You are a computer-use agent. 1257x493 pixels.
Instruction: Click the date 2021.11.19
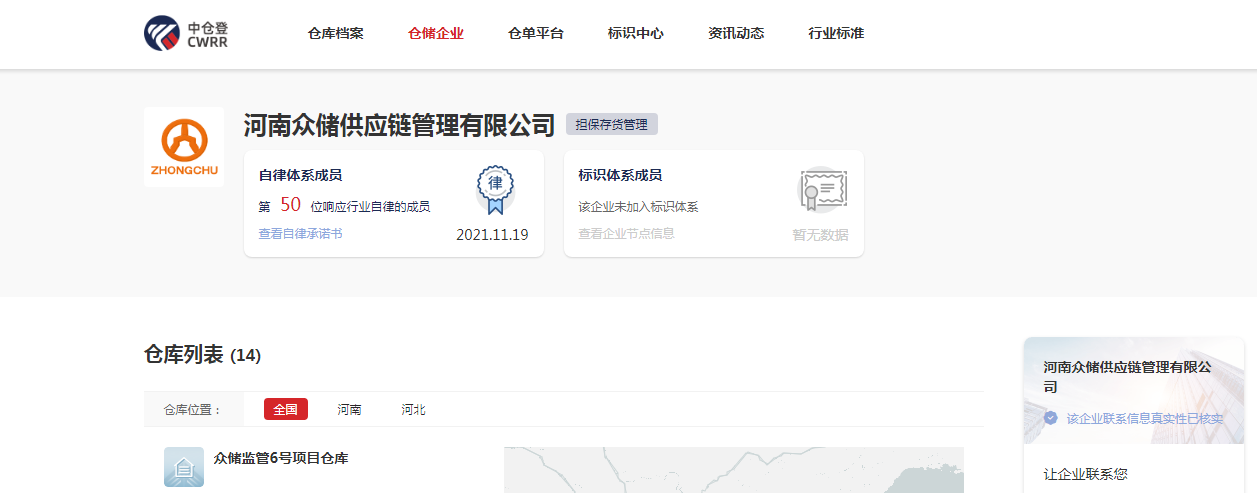492,235
